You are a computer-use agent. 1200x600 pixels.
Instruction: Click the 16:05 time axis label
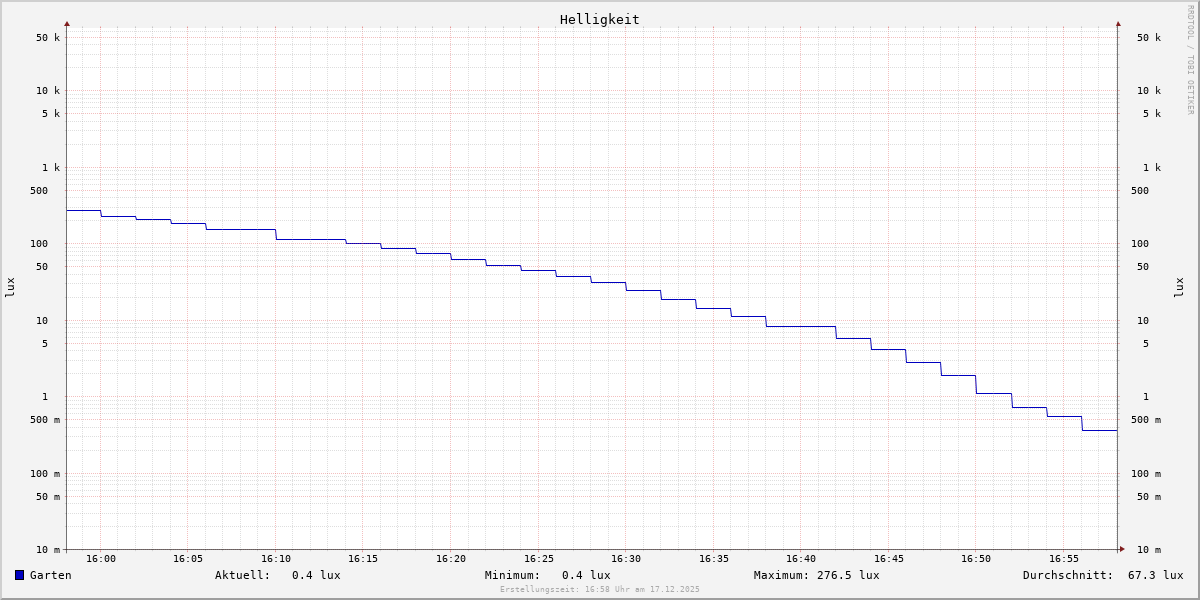[x=188, y=559]
